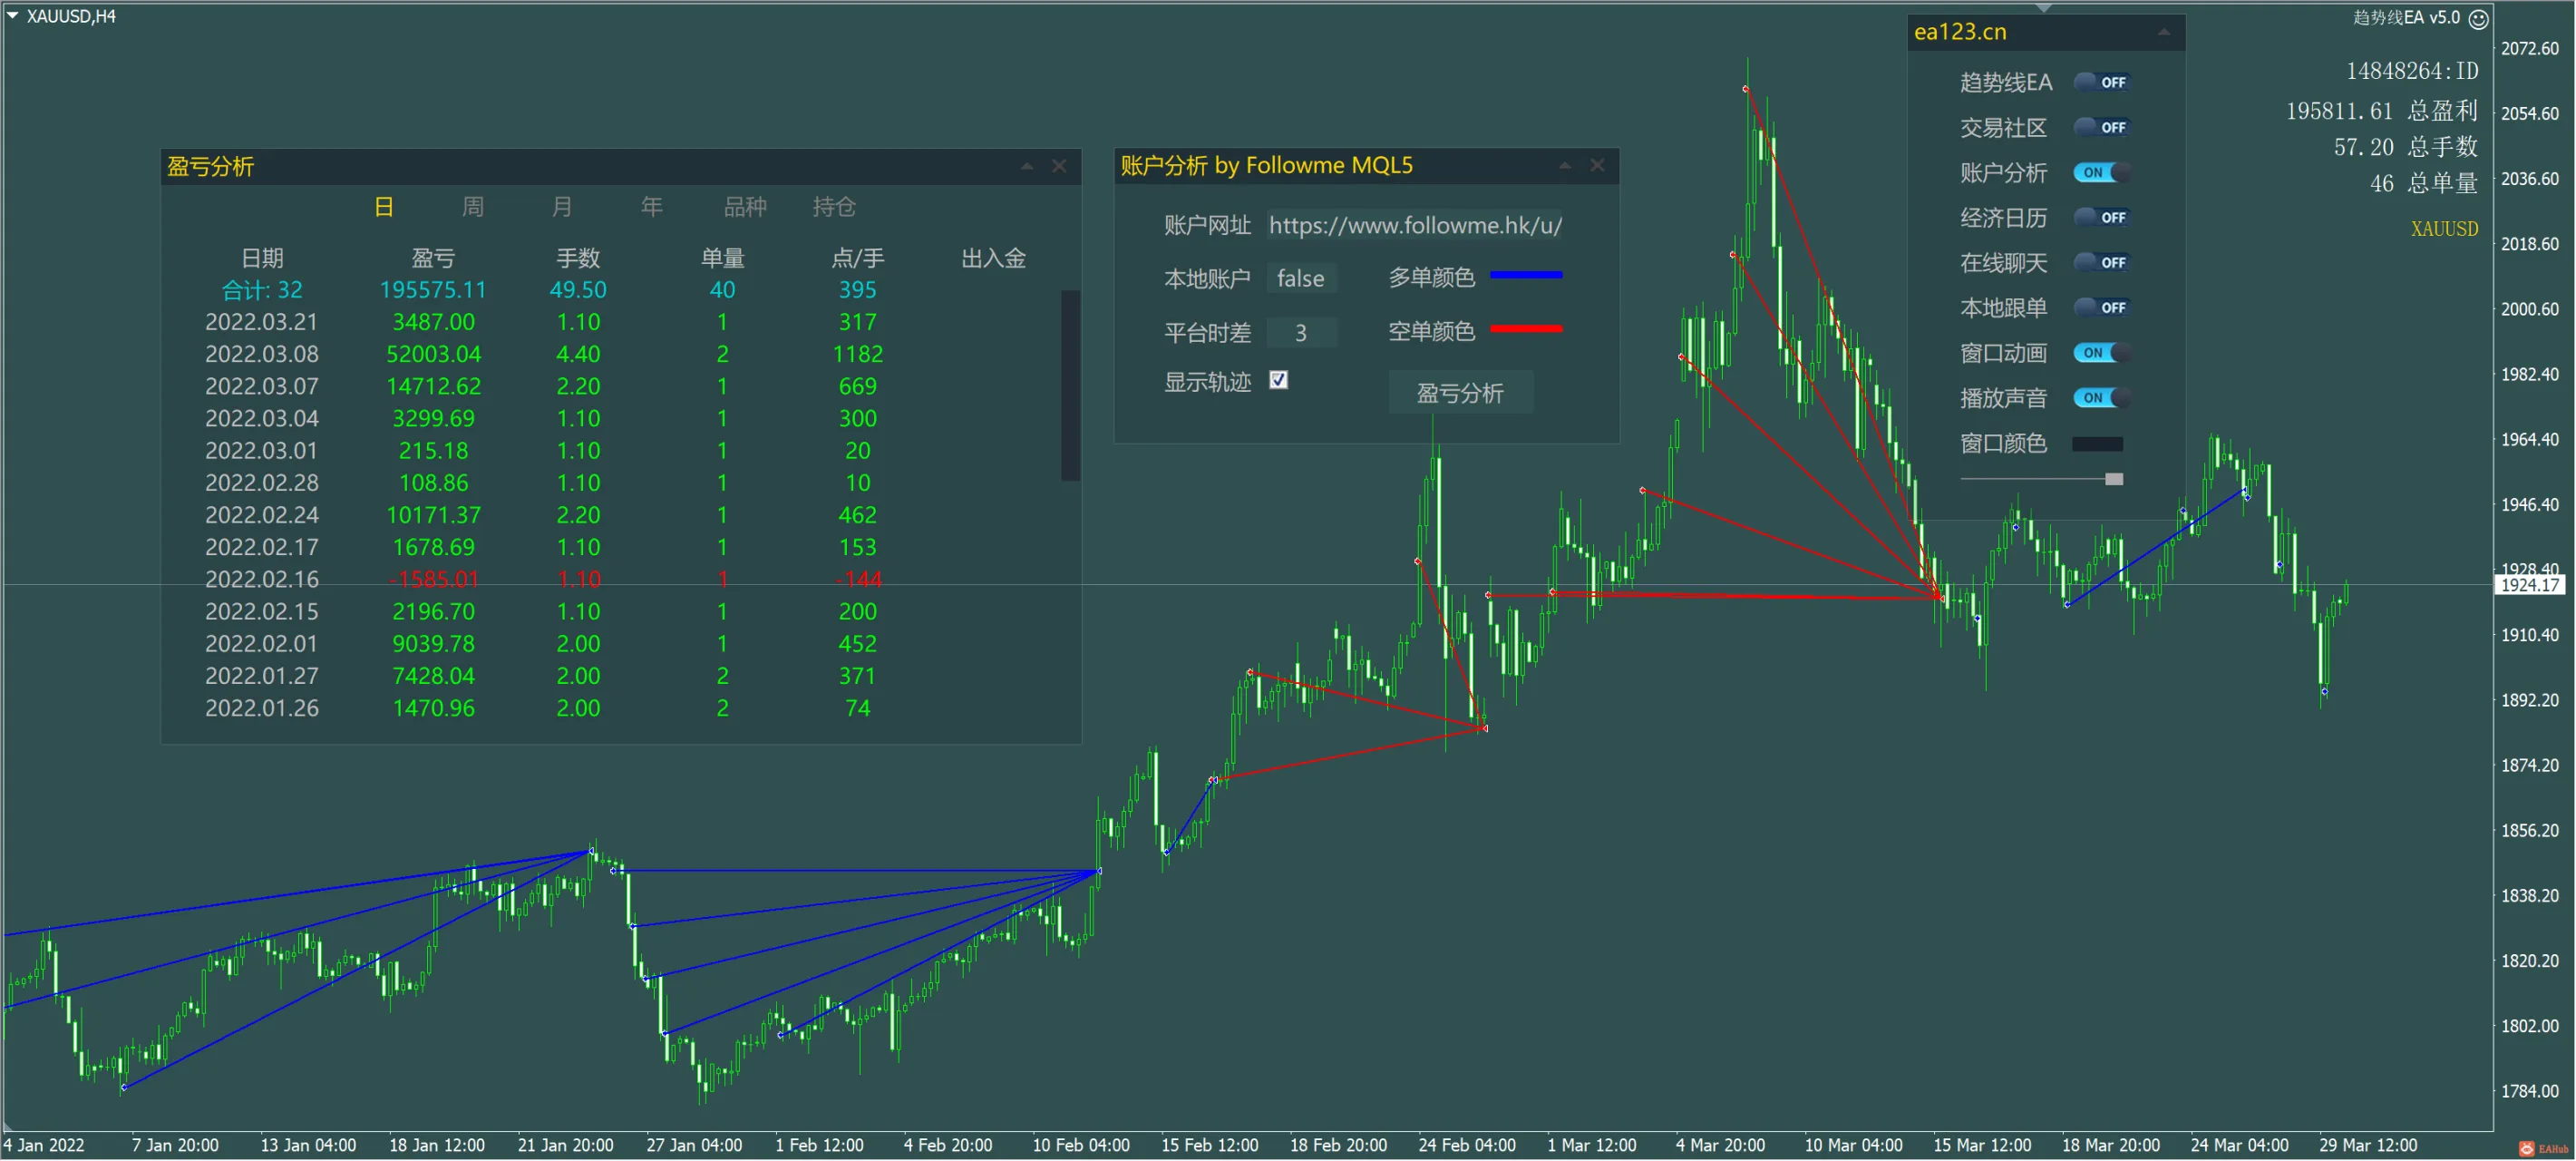Image resolution: width=2576 pixels, height=1161 pixels.
Task: Uncheck the 显示轨迹 checkbox
Action: click(1278, 380)
